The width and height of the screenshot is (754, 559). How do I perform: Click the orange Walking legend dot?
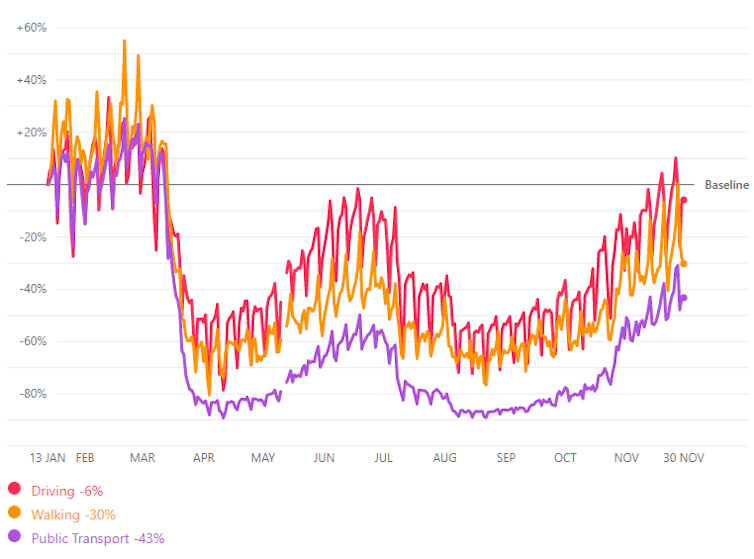point(14,514)
